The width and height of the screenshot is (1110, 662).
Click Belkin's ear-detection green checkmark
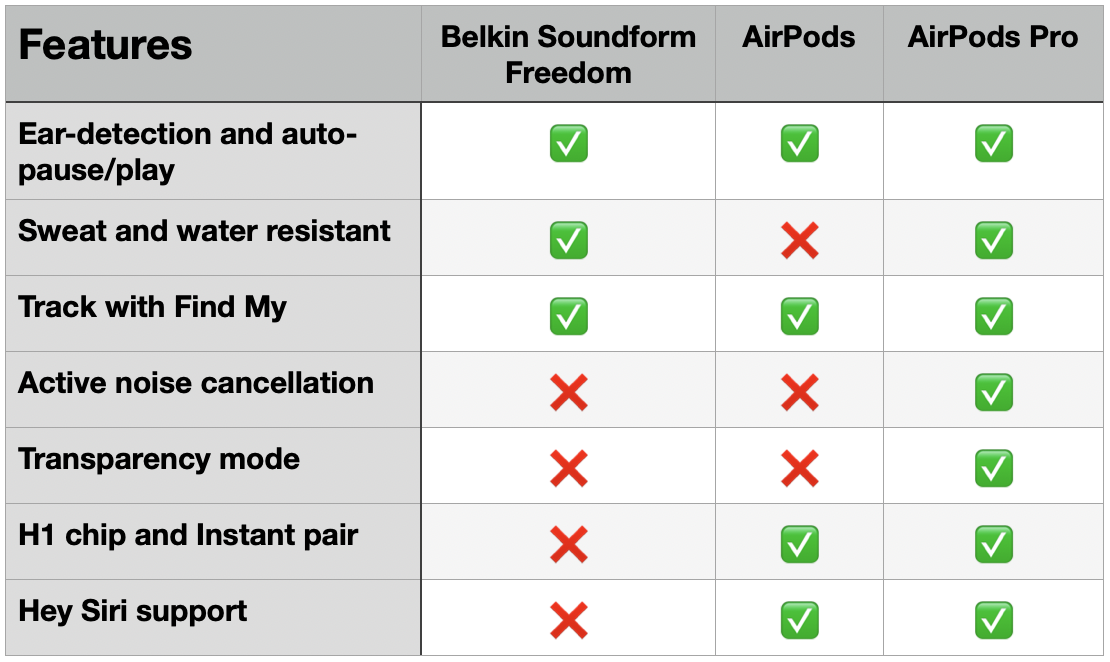tap(568, 144)
